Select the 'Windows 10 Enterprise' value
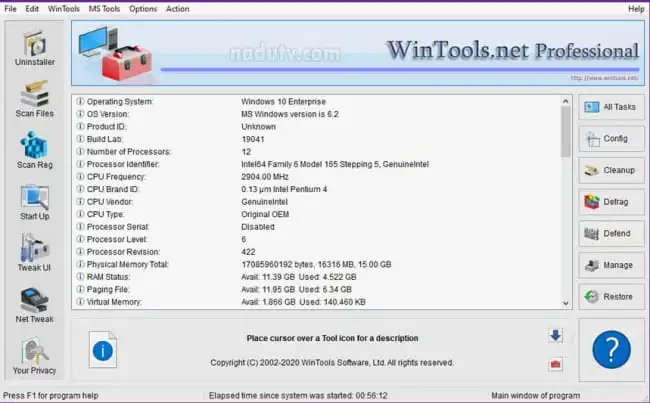The image size is (650, 403). [x=284, y=102]
